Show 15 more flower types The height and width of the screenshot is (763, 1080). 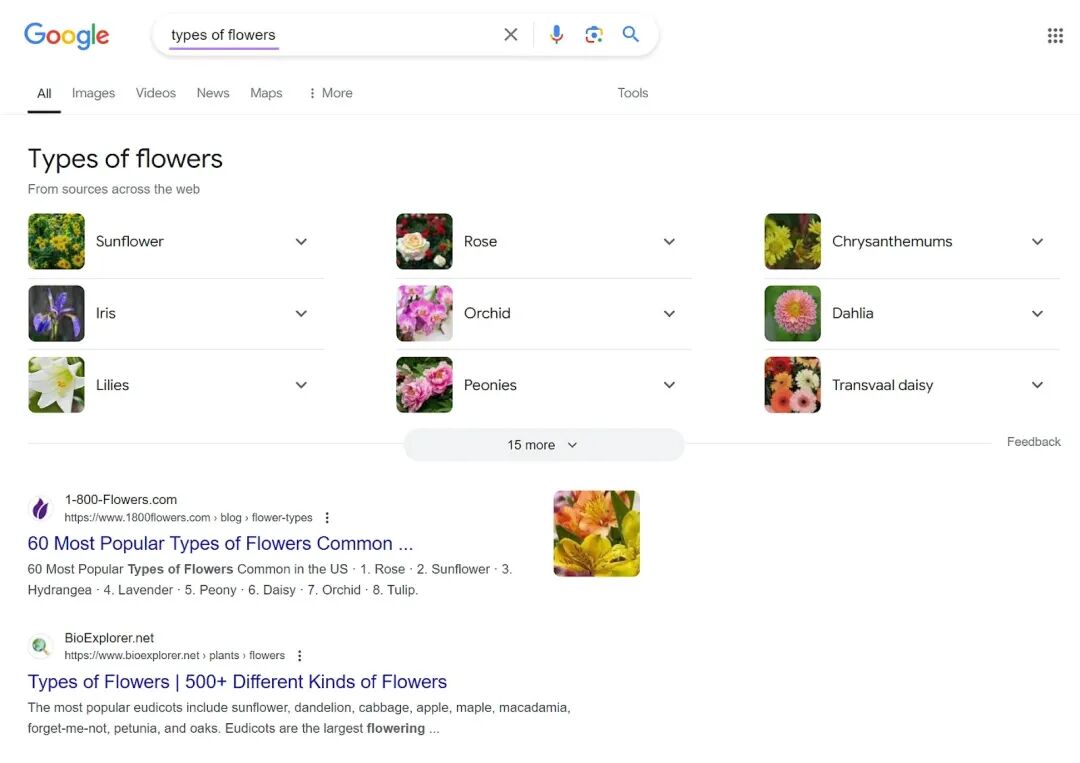[543, 445]
